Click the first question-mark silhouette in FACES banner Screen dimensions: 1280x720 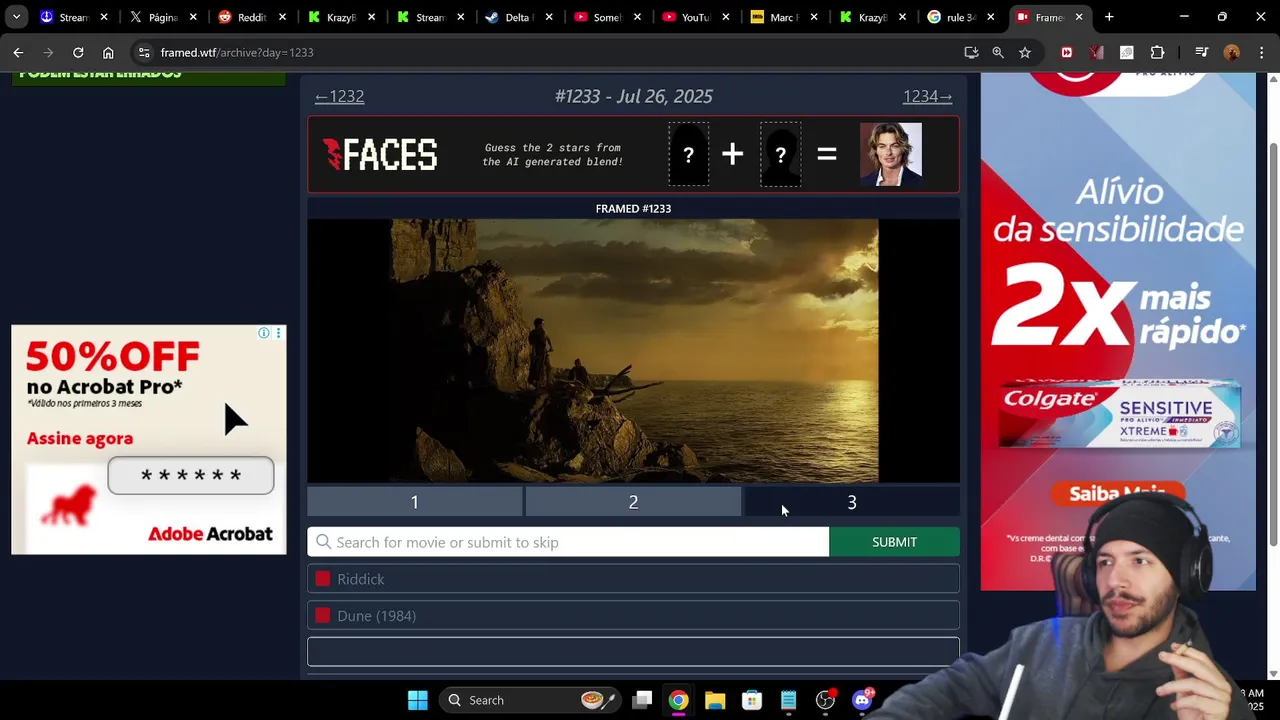[x=688, y=154]
